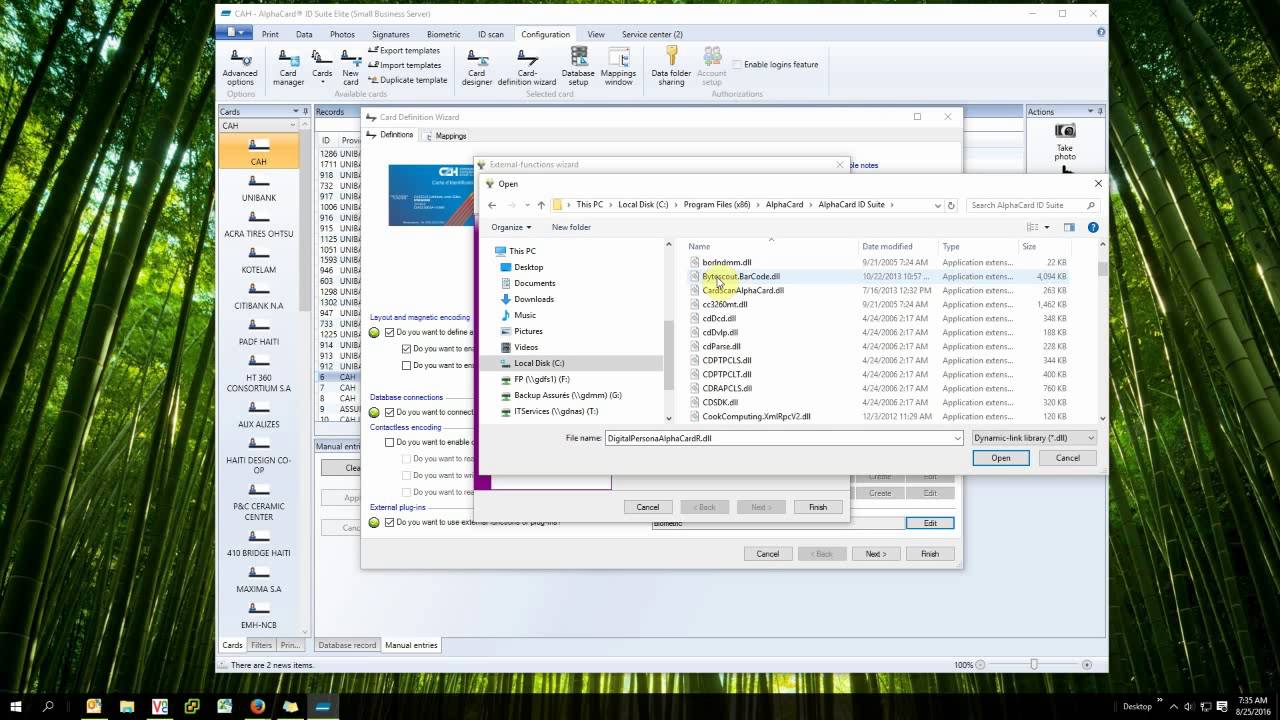Switch to the Database record tab
1280x720 pixels.
point(347,645)
